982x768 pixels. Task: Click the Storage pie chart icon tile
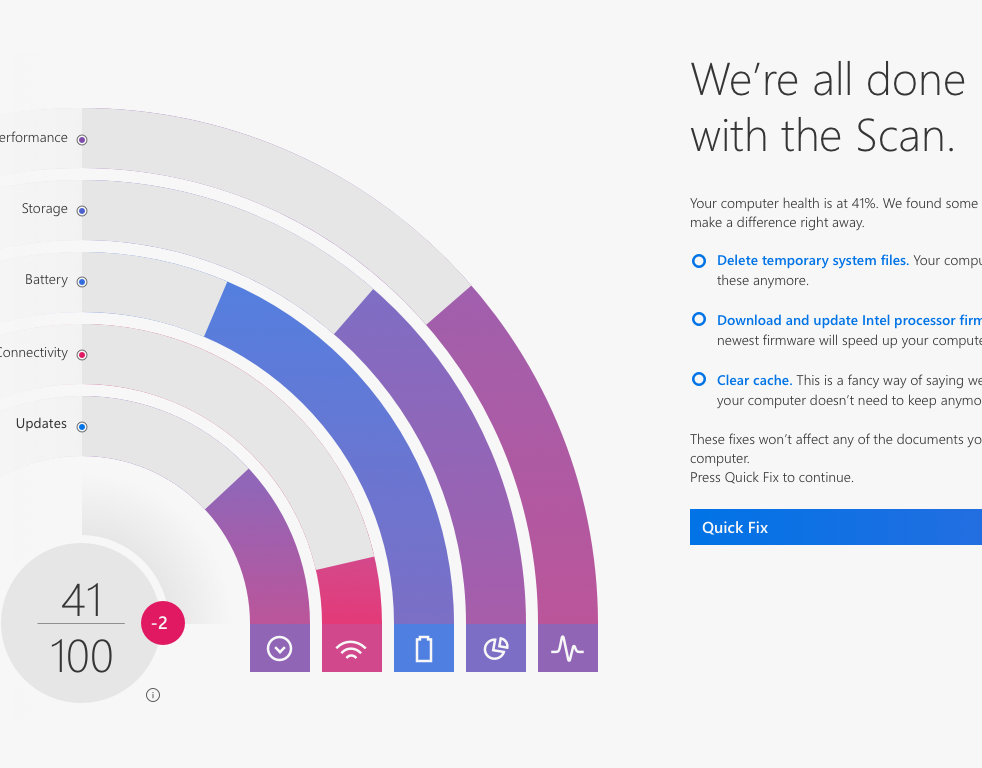[x=495, y=648]
